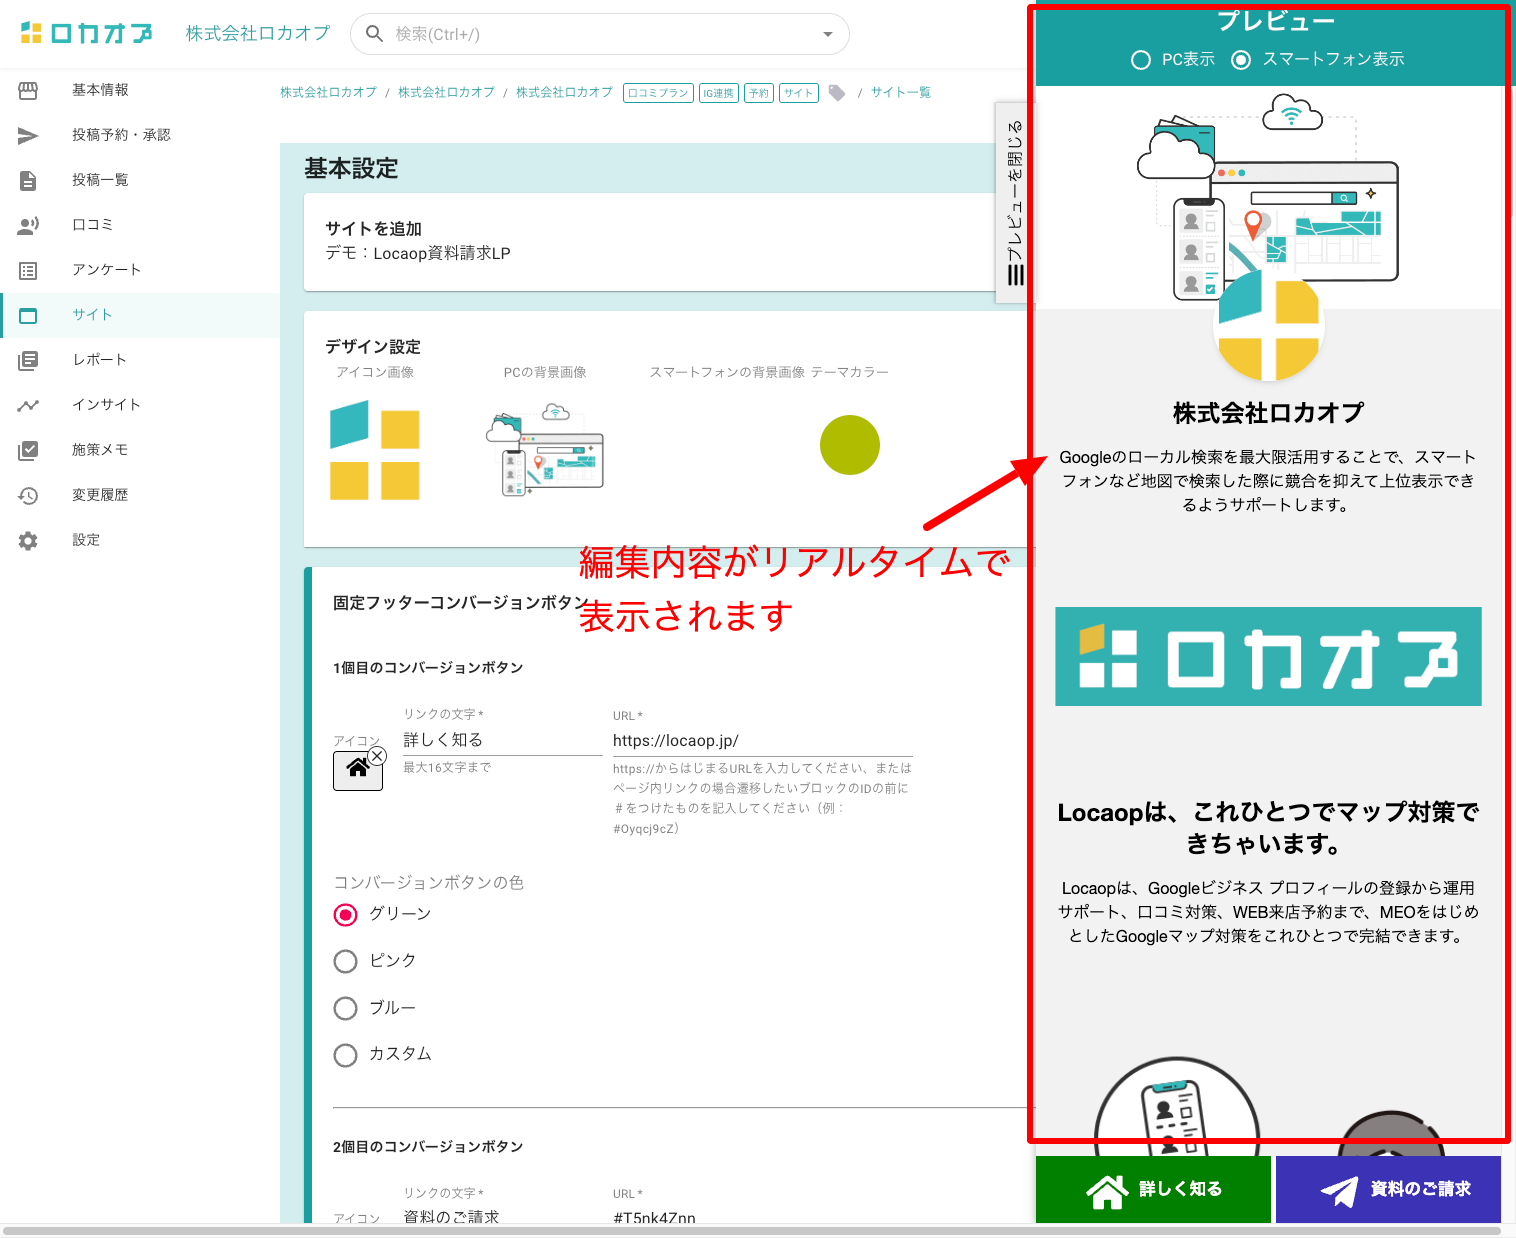
Task: Click the 基本情報 store icon in sidebar
Action: 28,90
